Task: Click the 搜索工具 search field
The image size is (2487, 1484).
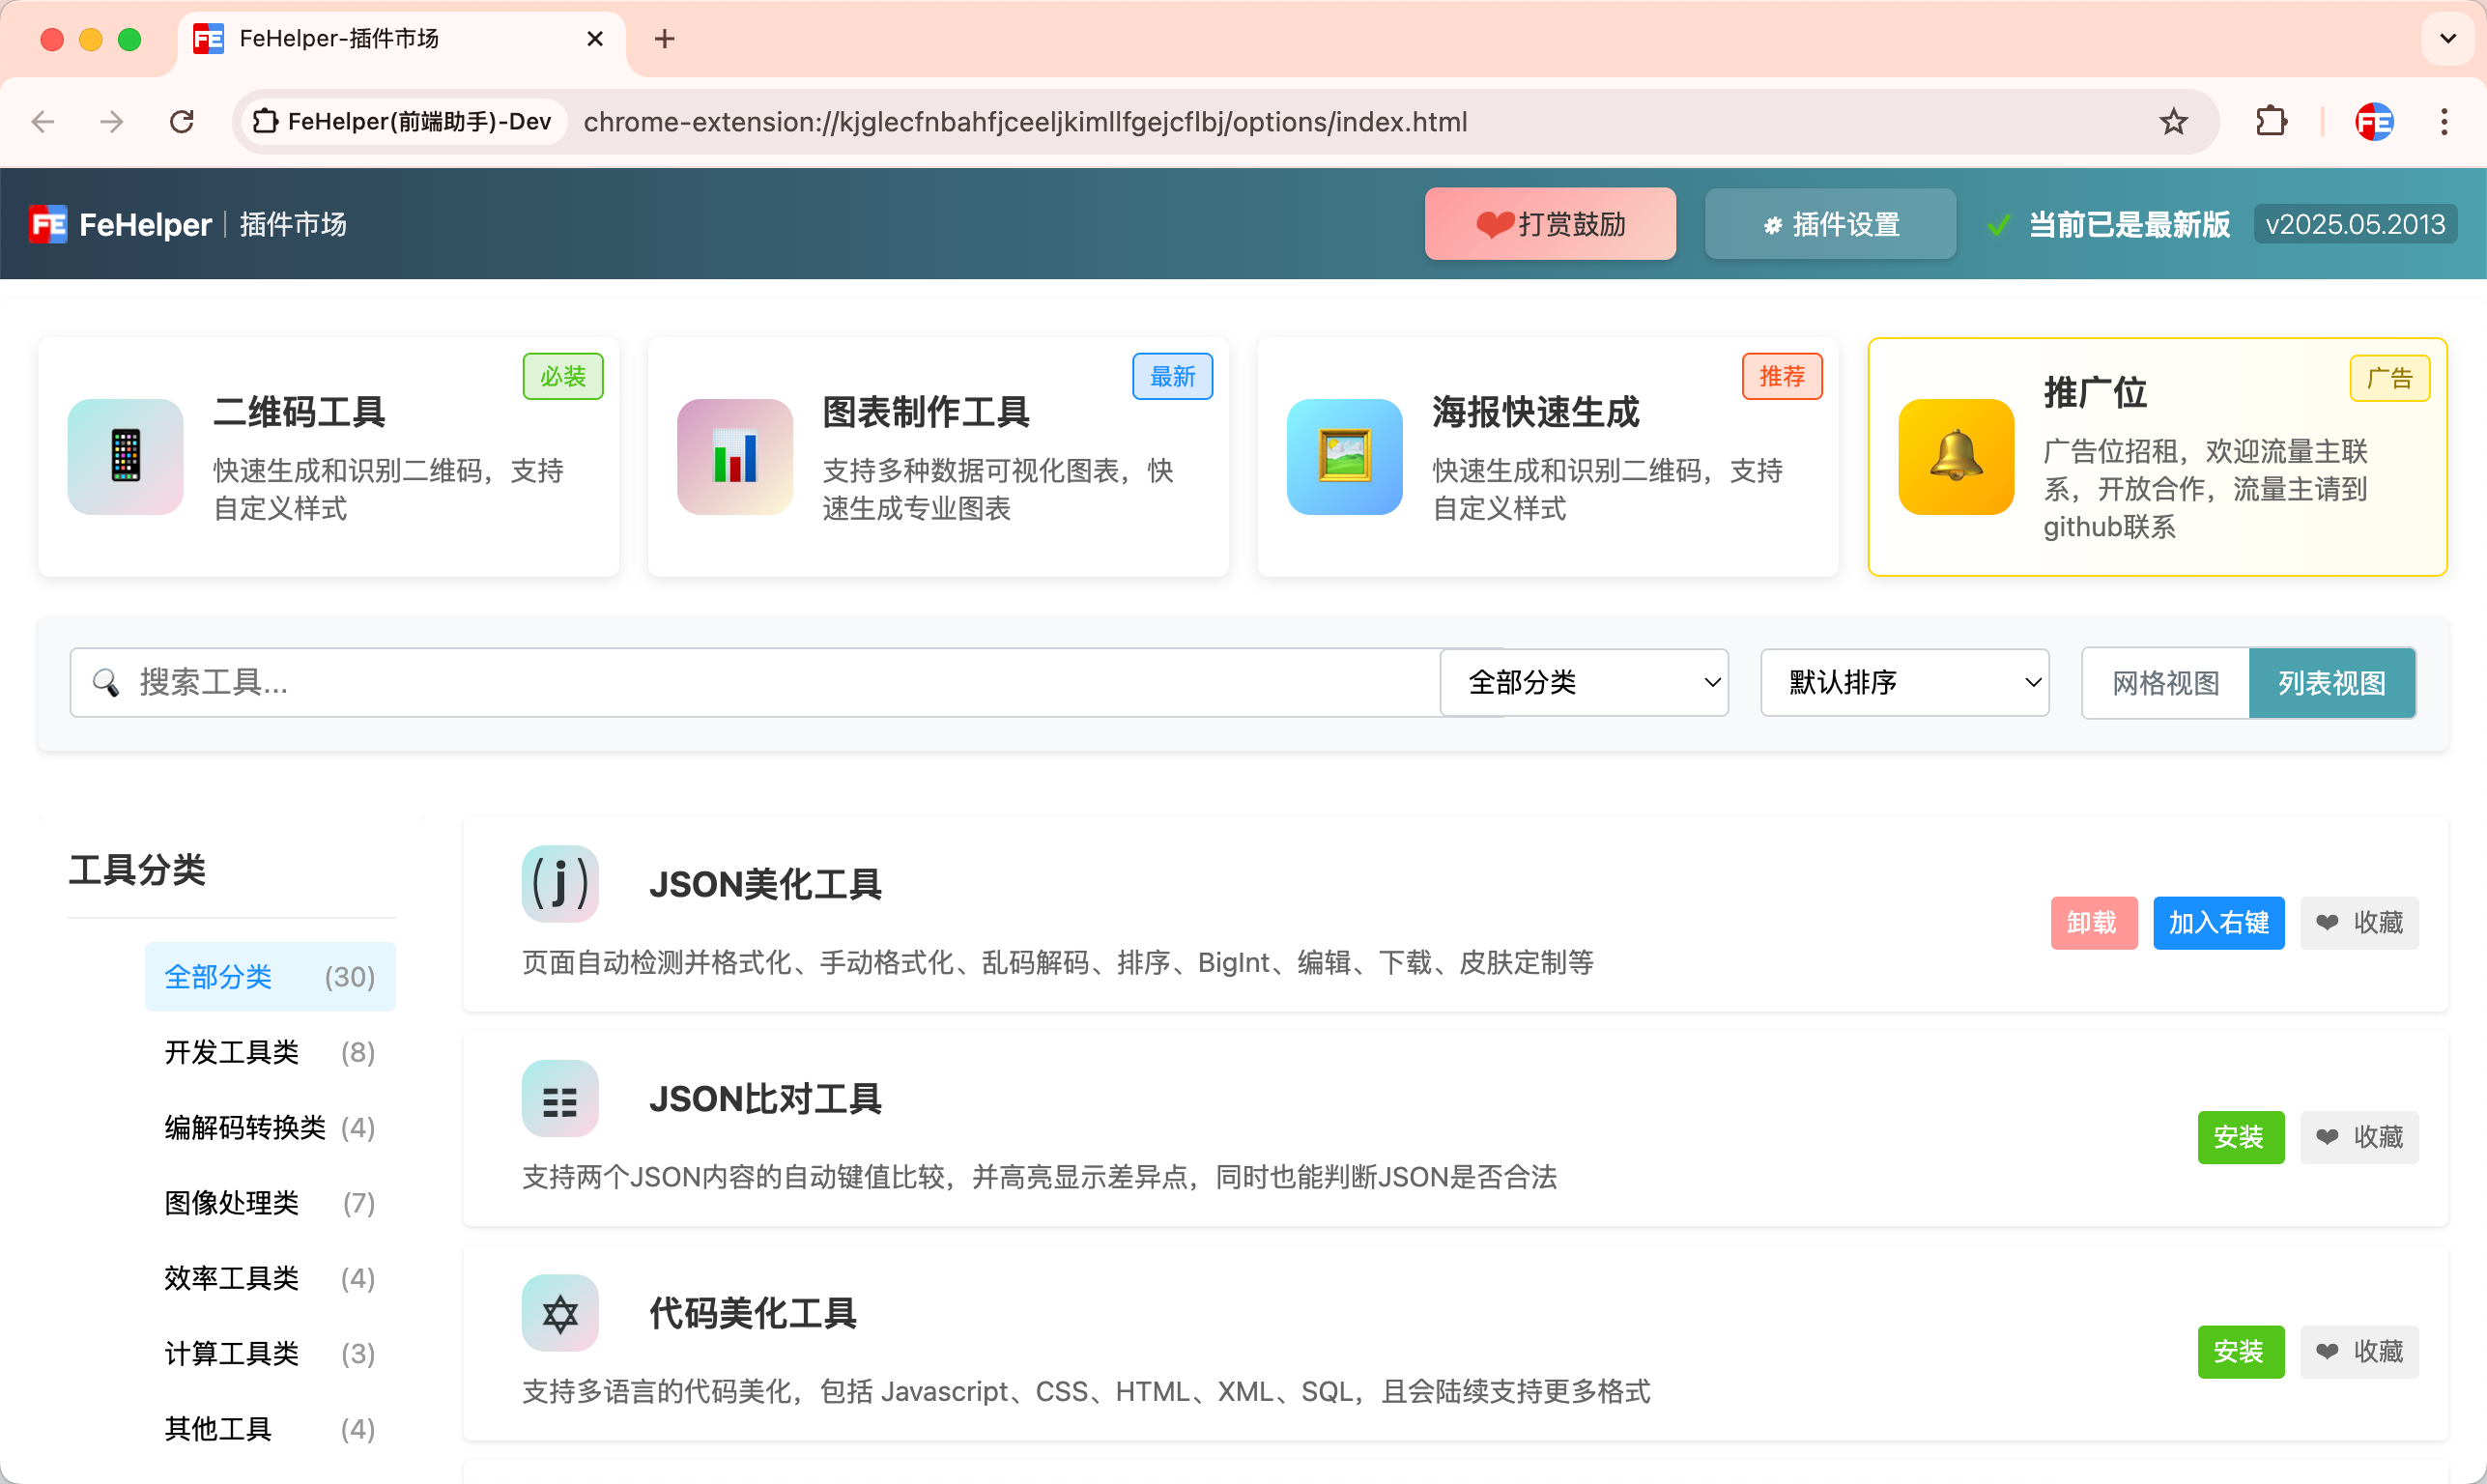Action: 755,682
